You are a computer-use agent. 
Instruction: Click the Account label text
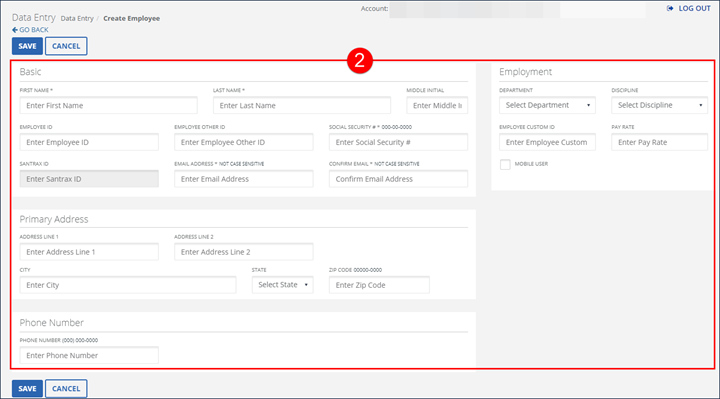374,8
